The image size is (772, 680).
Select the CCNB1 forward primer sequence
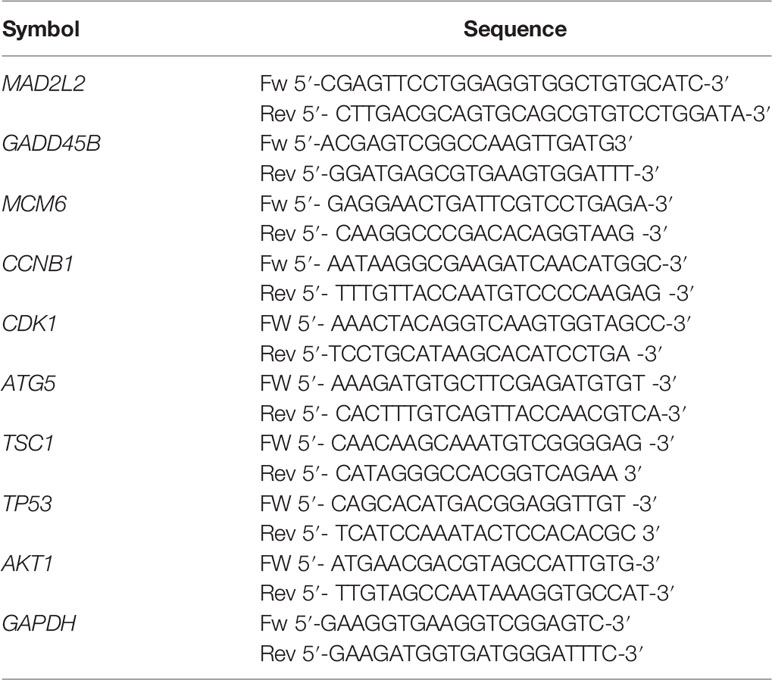pyautogui.click(x=473, y=264)
